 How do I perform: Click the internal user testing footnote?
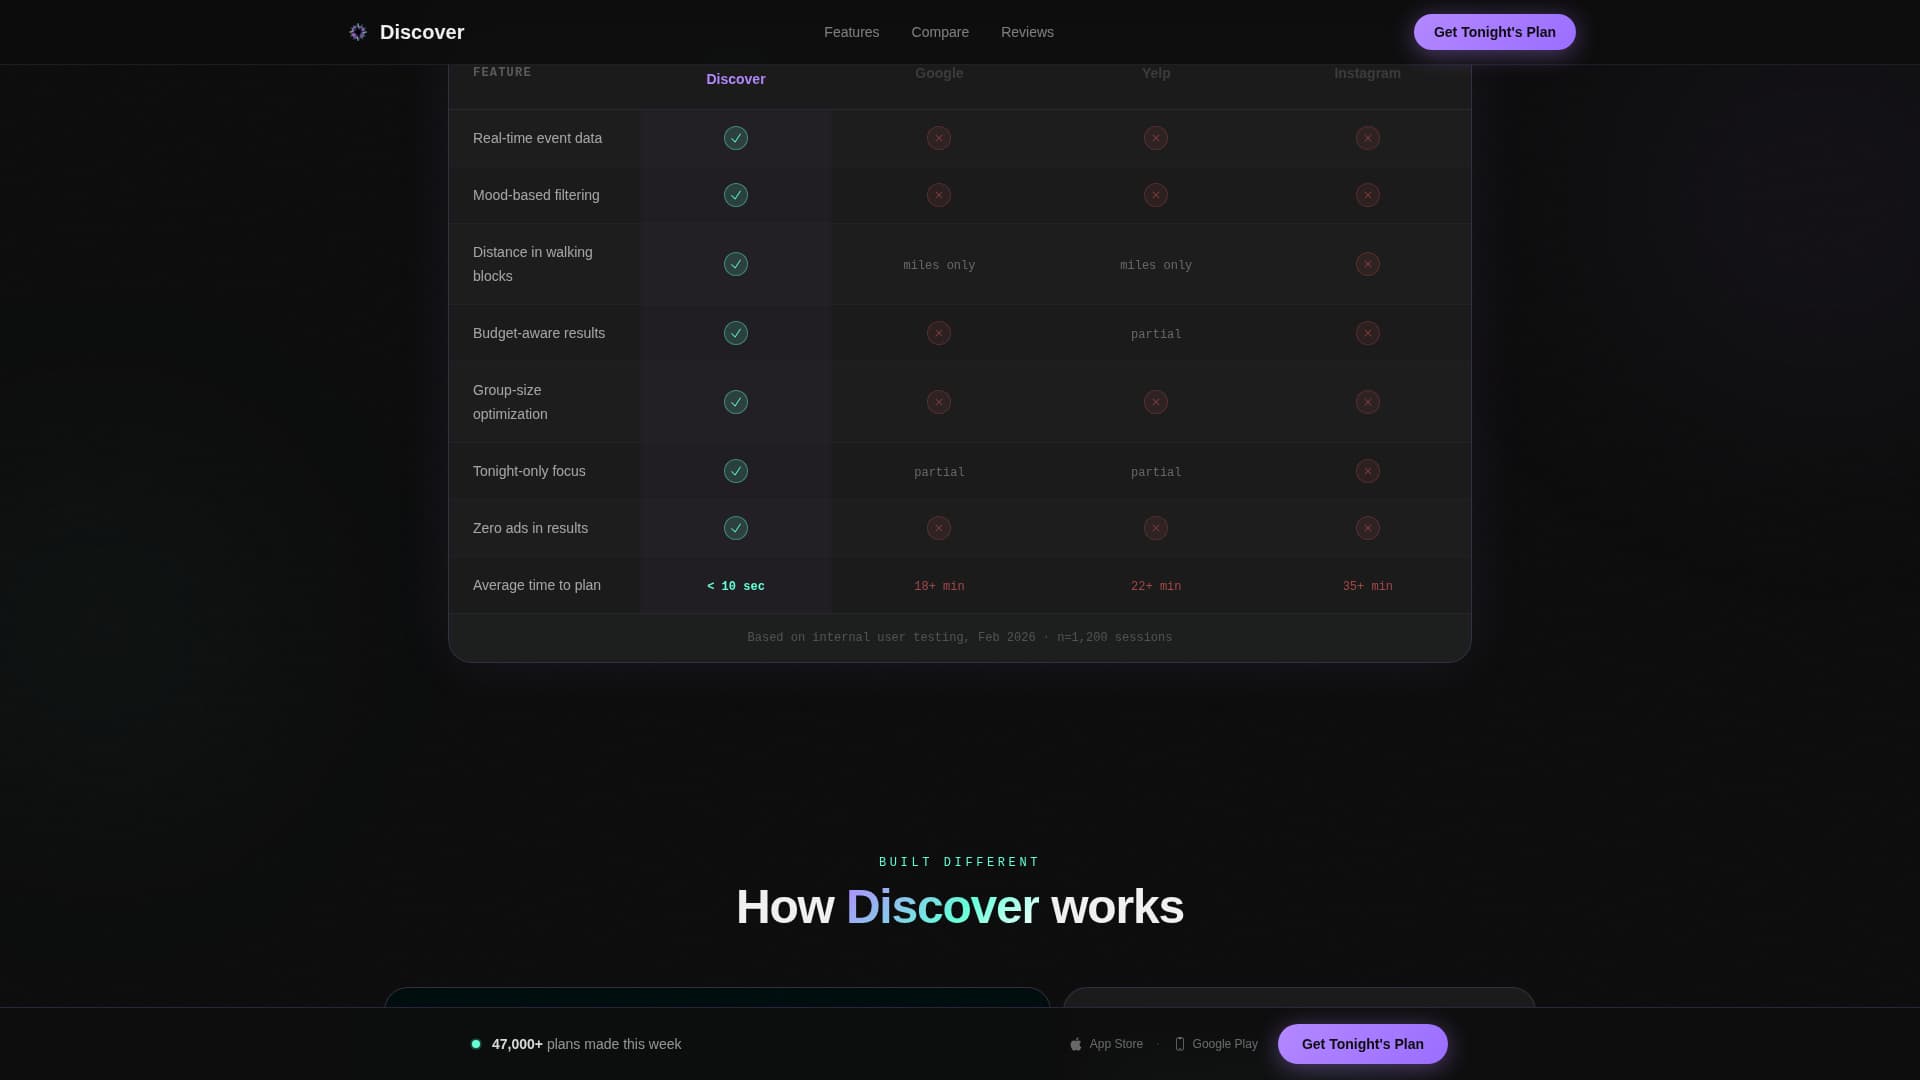[x=960, y=637]
